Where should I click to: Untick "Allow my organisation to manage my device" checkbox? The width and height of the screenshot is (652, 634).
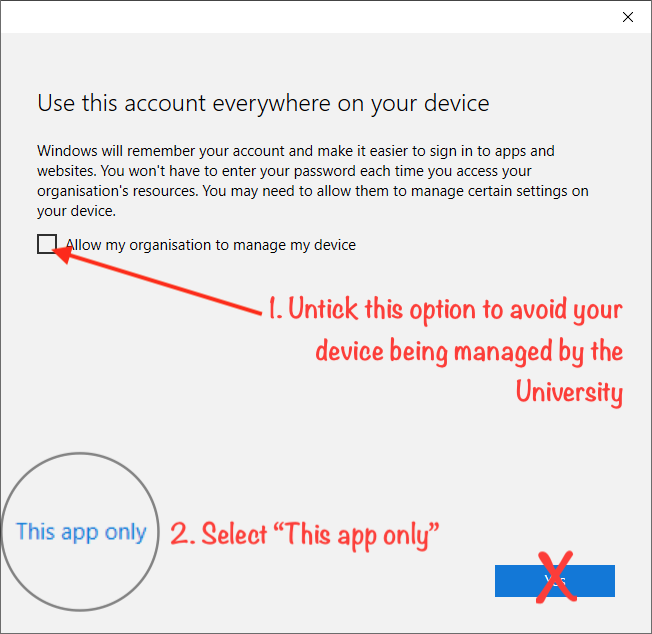tap(47, 244)
